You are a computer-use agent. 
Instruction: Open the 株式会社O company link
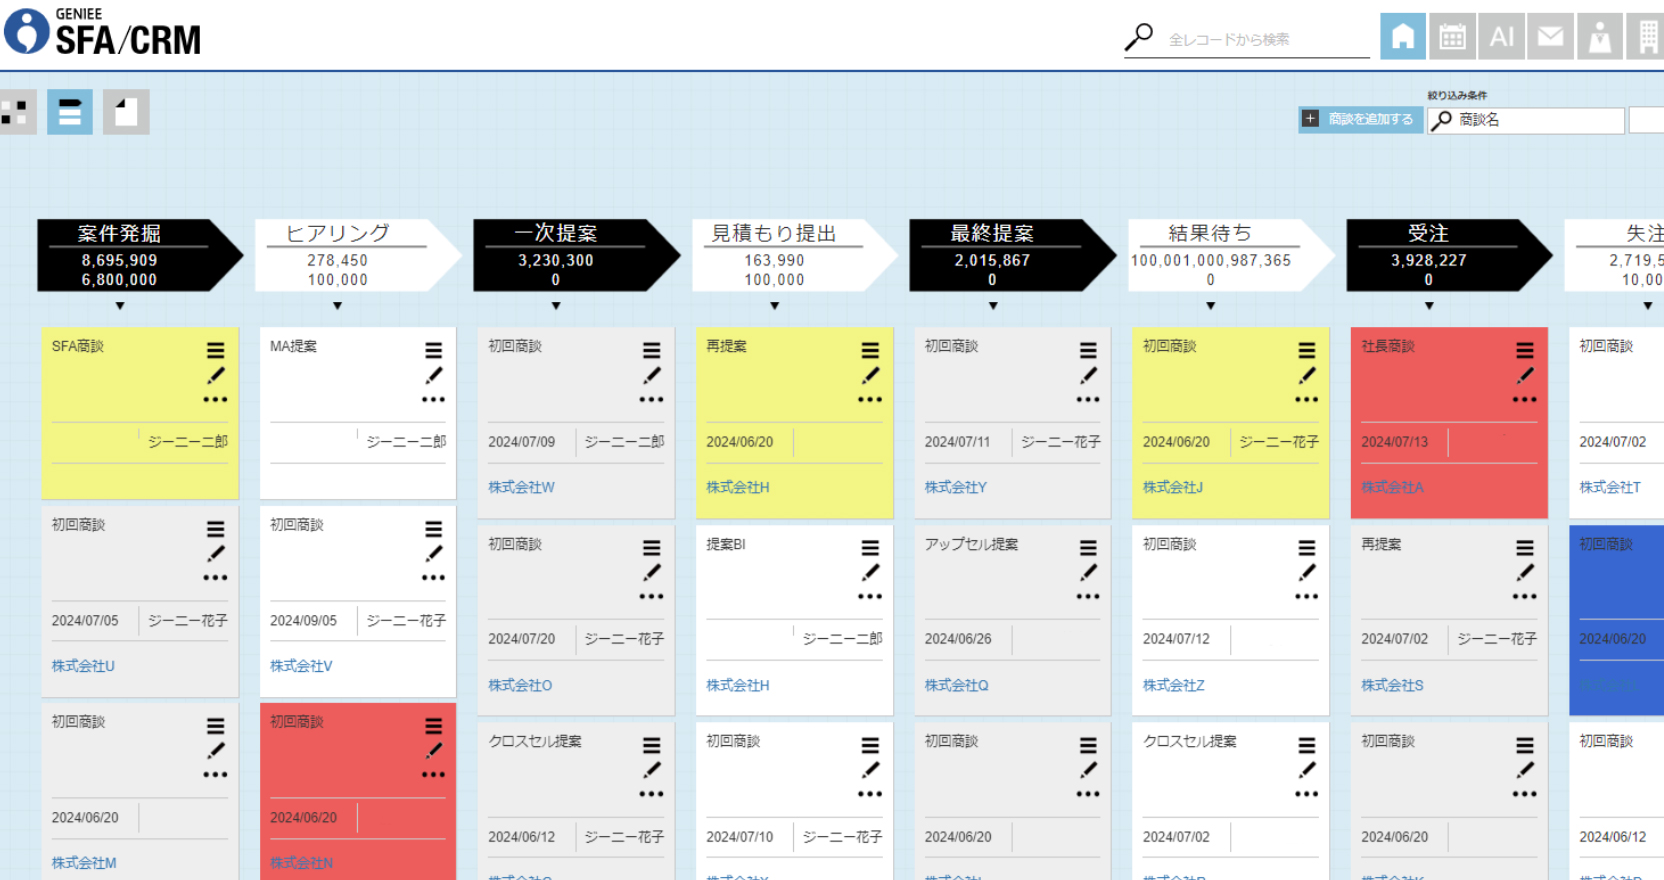pyautogui.click(x=520, y=685)
